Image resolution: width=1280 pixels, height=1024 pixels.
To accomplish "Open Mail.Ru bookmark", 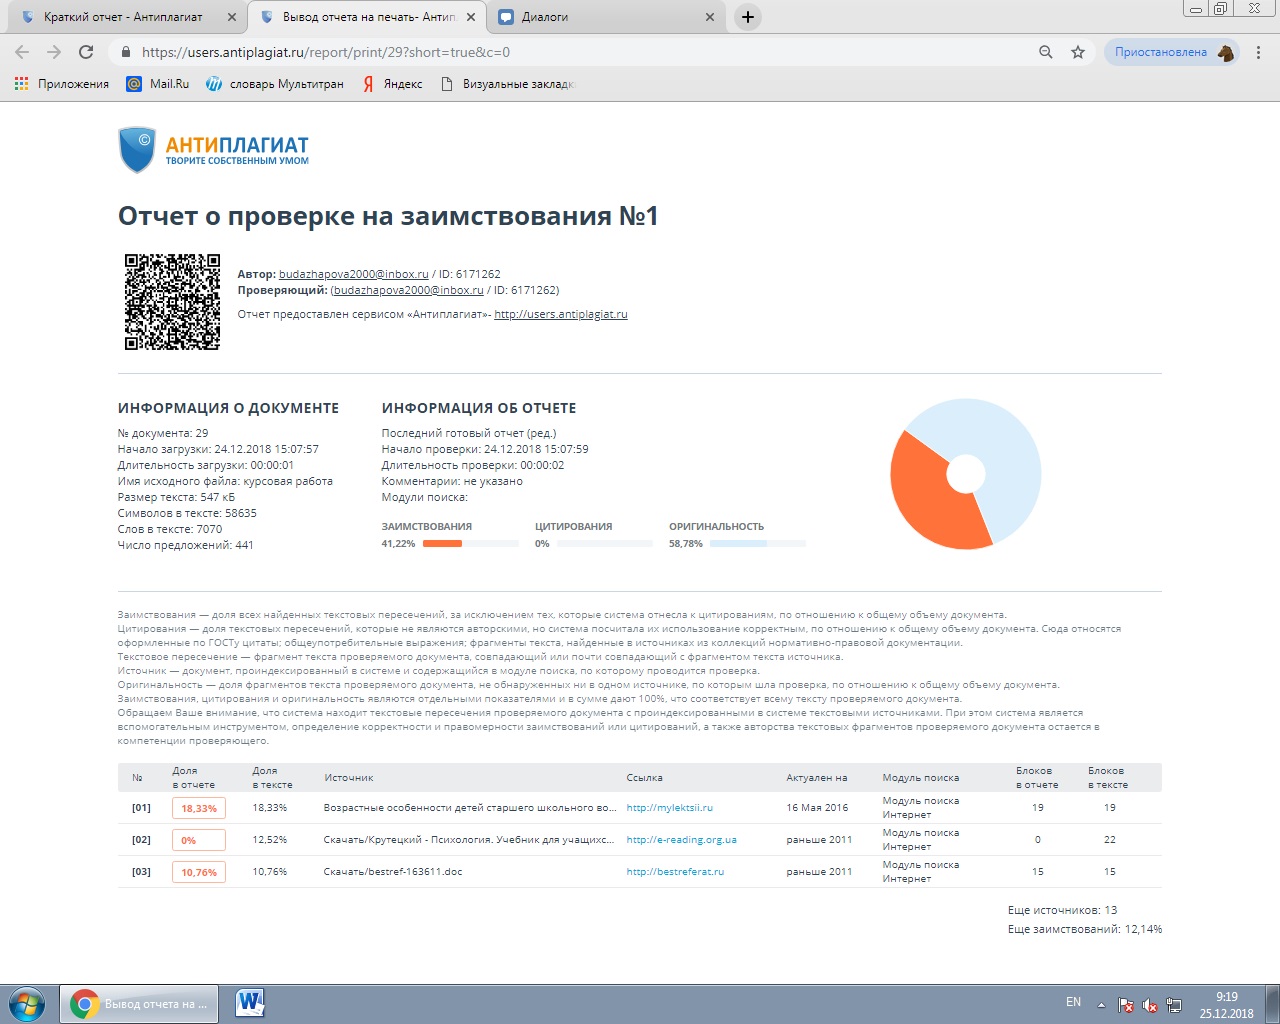I will [x=158, y=84].
